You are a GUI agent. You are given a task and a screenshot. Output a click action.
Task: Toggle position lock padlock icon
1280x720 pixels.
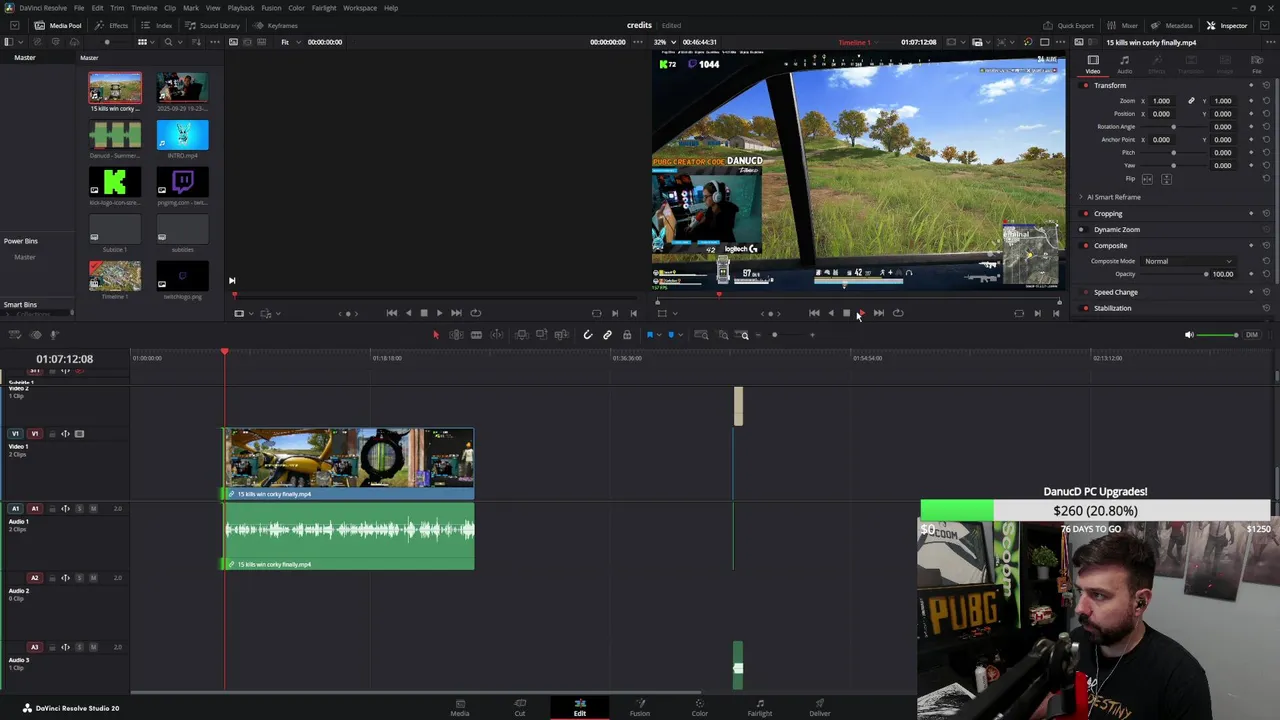pos(627,335)
